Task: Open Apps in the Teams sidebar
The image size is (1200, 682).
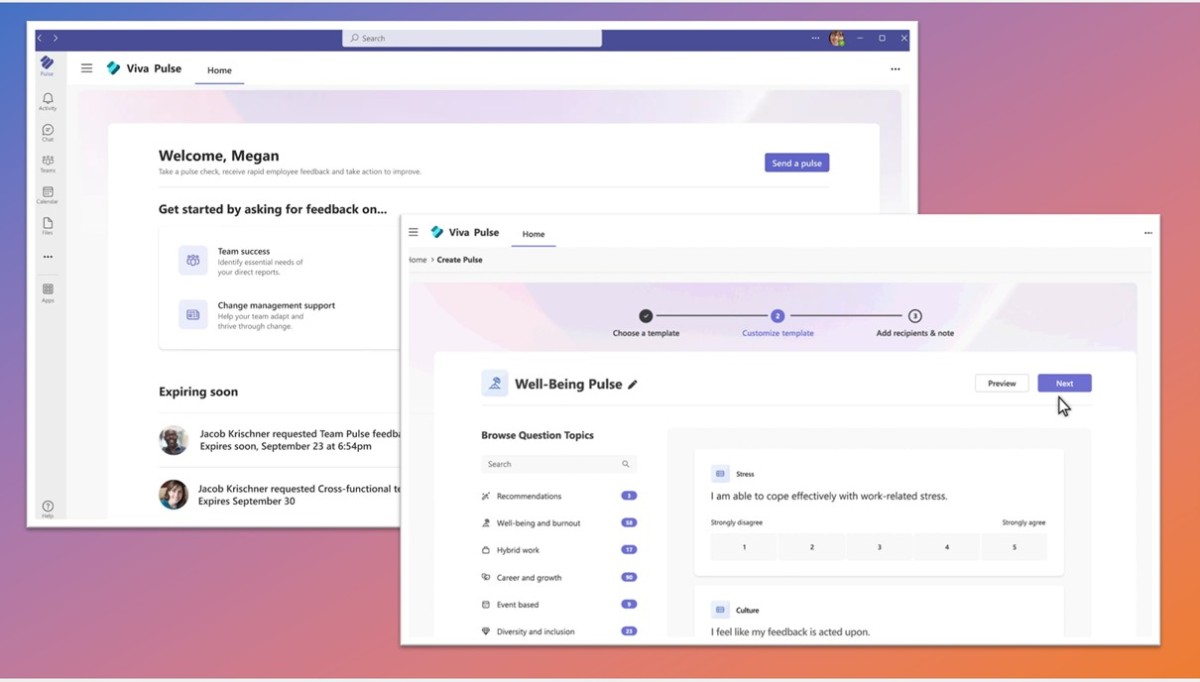Action: click(47, 292)
